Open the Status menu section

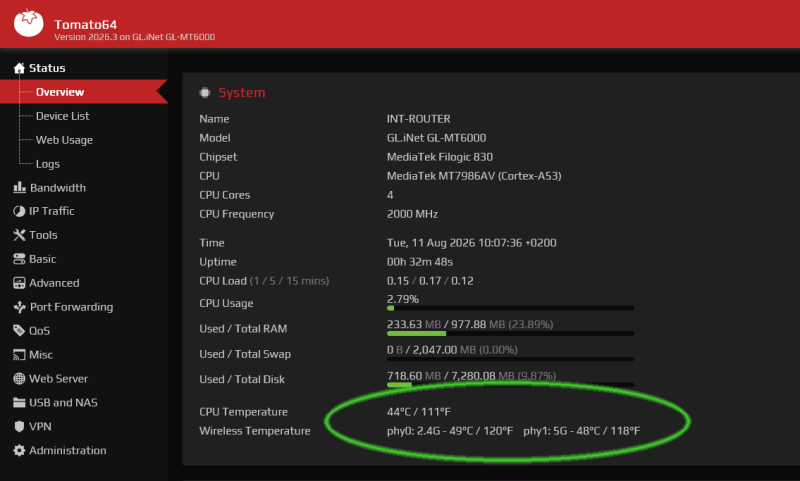[x=47, y=68]
